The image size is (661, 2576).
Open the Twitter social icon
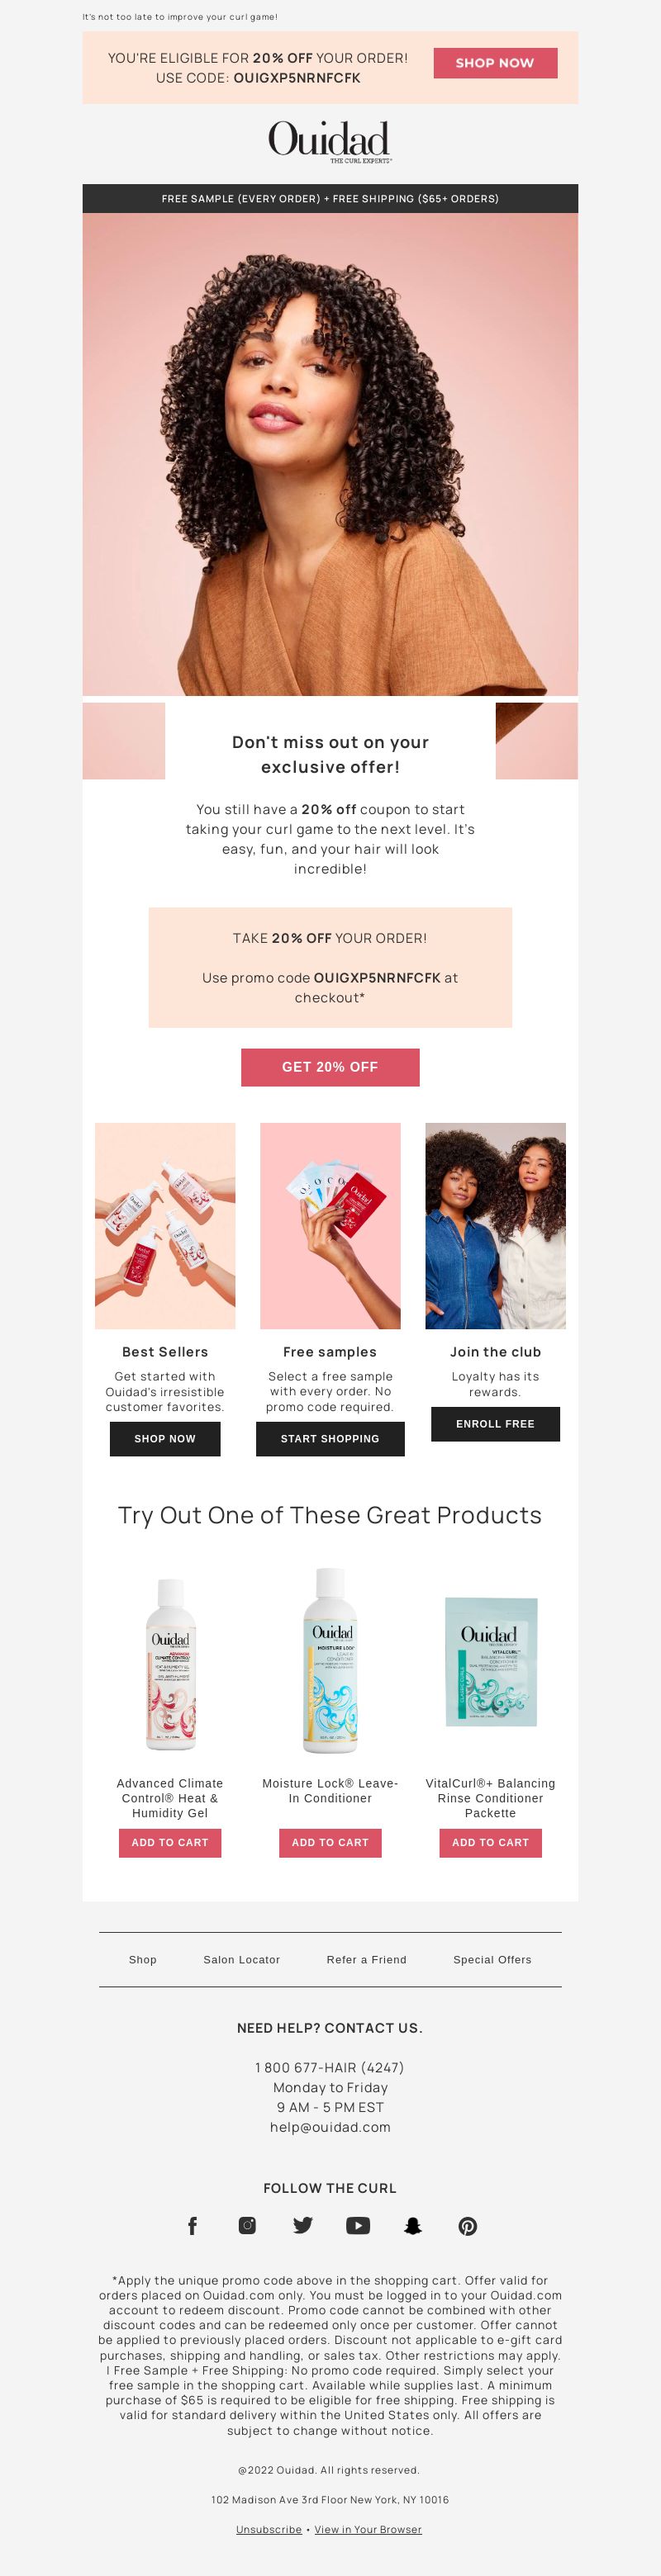click(x=303, y=2225)
